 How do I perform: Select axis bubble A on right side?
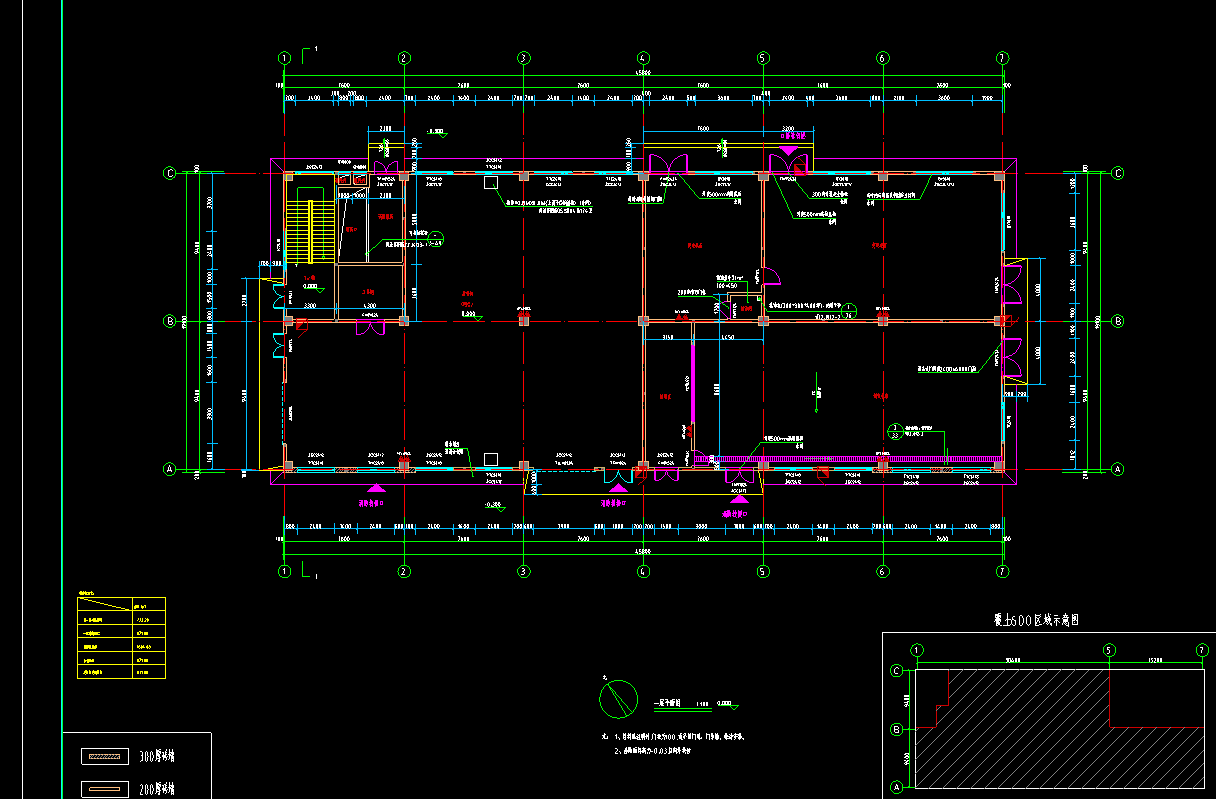(1117, 468)
